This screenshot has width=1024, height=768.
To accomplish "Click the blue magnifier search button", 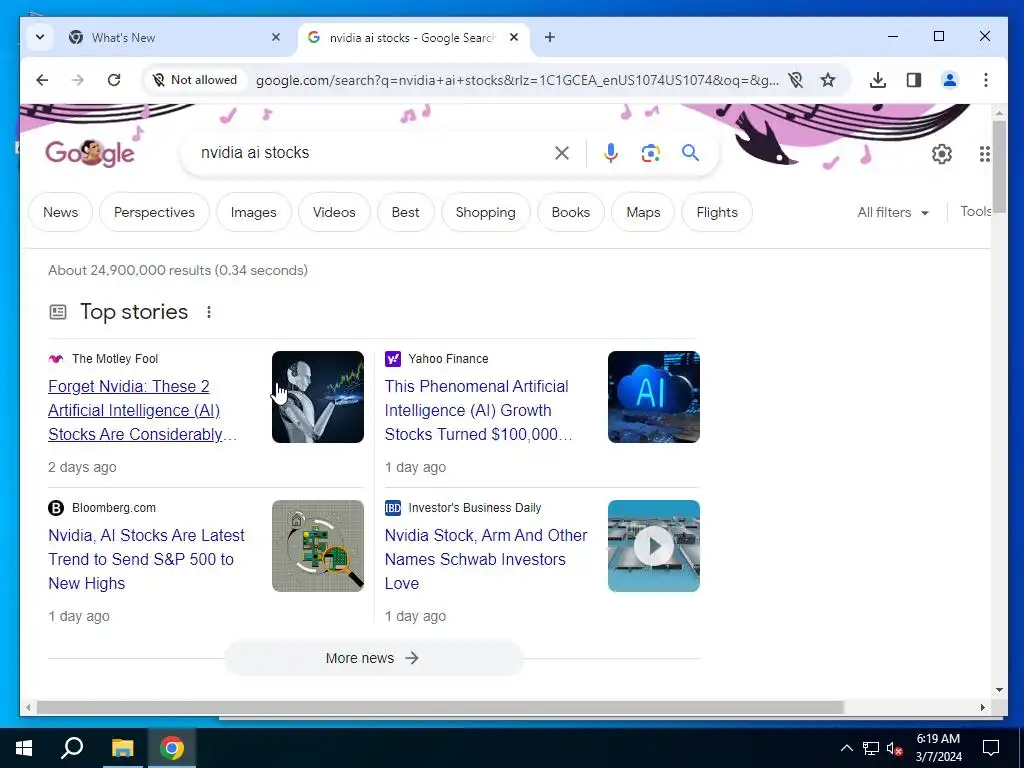I will pos(690,153).
